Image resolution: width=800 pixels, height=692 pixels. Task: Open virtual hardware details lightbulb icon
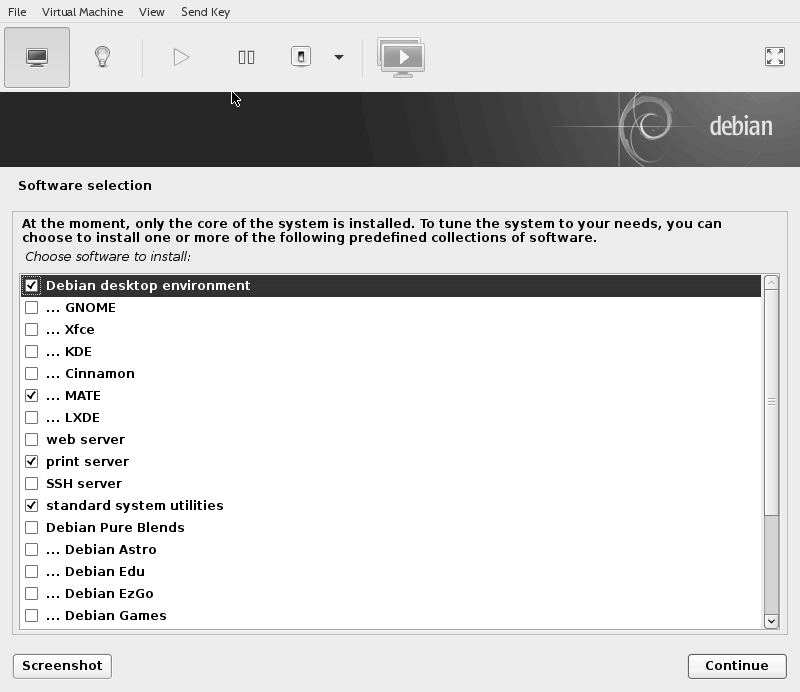(x=103, y=57)
